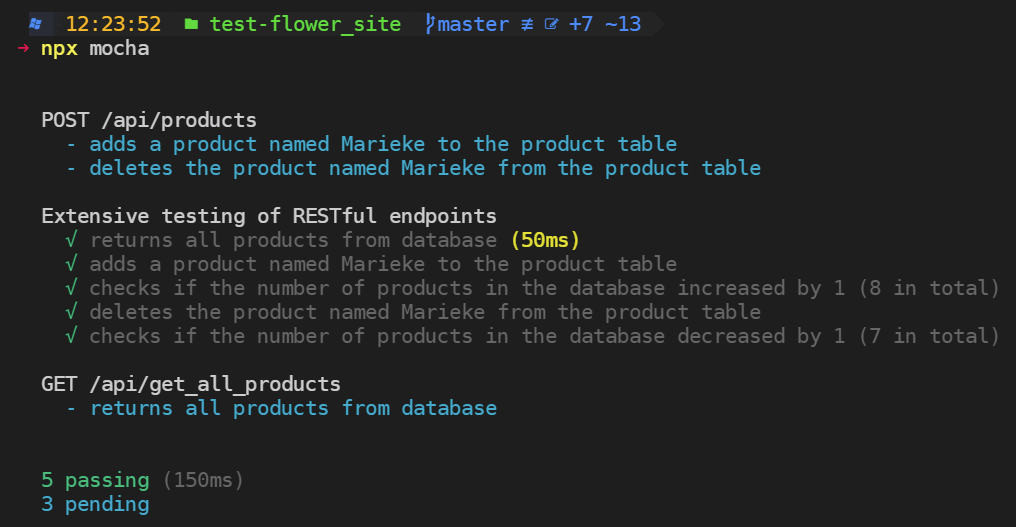
Task: Click the 12:23:52 timestamp in prompt
Action: [113, 25]
